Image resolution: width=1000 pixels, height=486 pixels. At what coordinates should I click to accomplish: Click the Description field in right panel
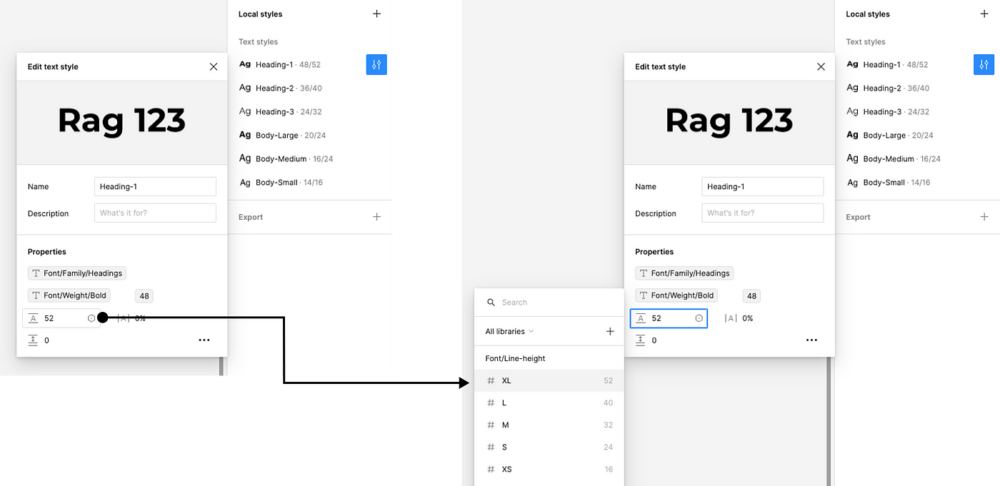[x=763, y=213]
